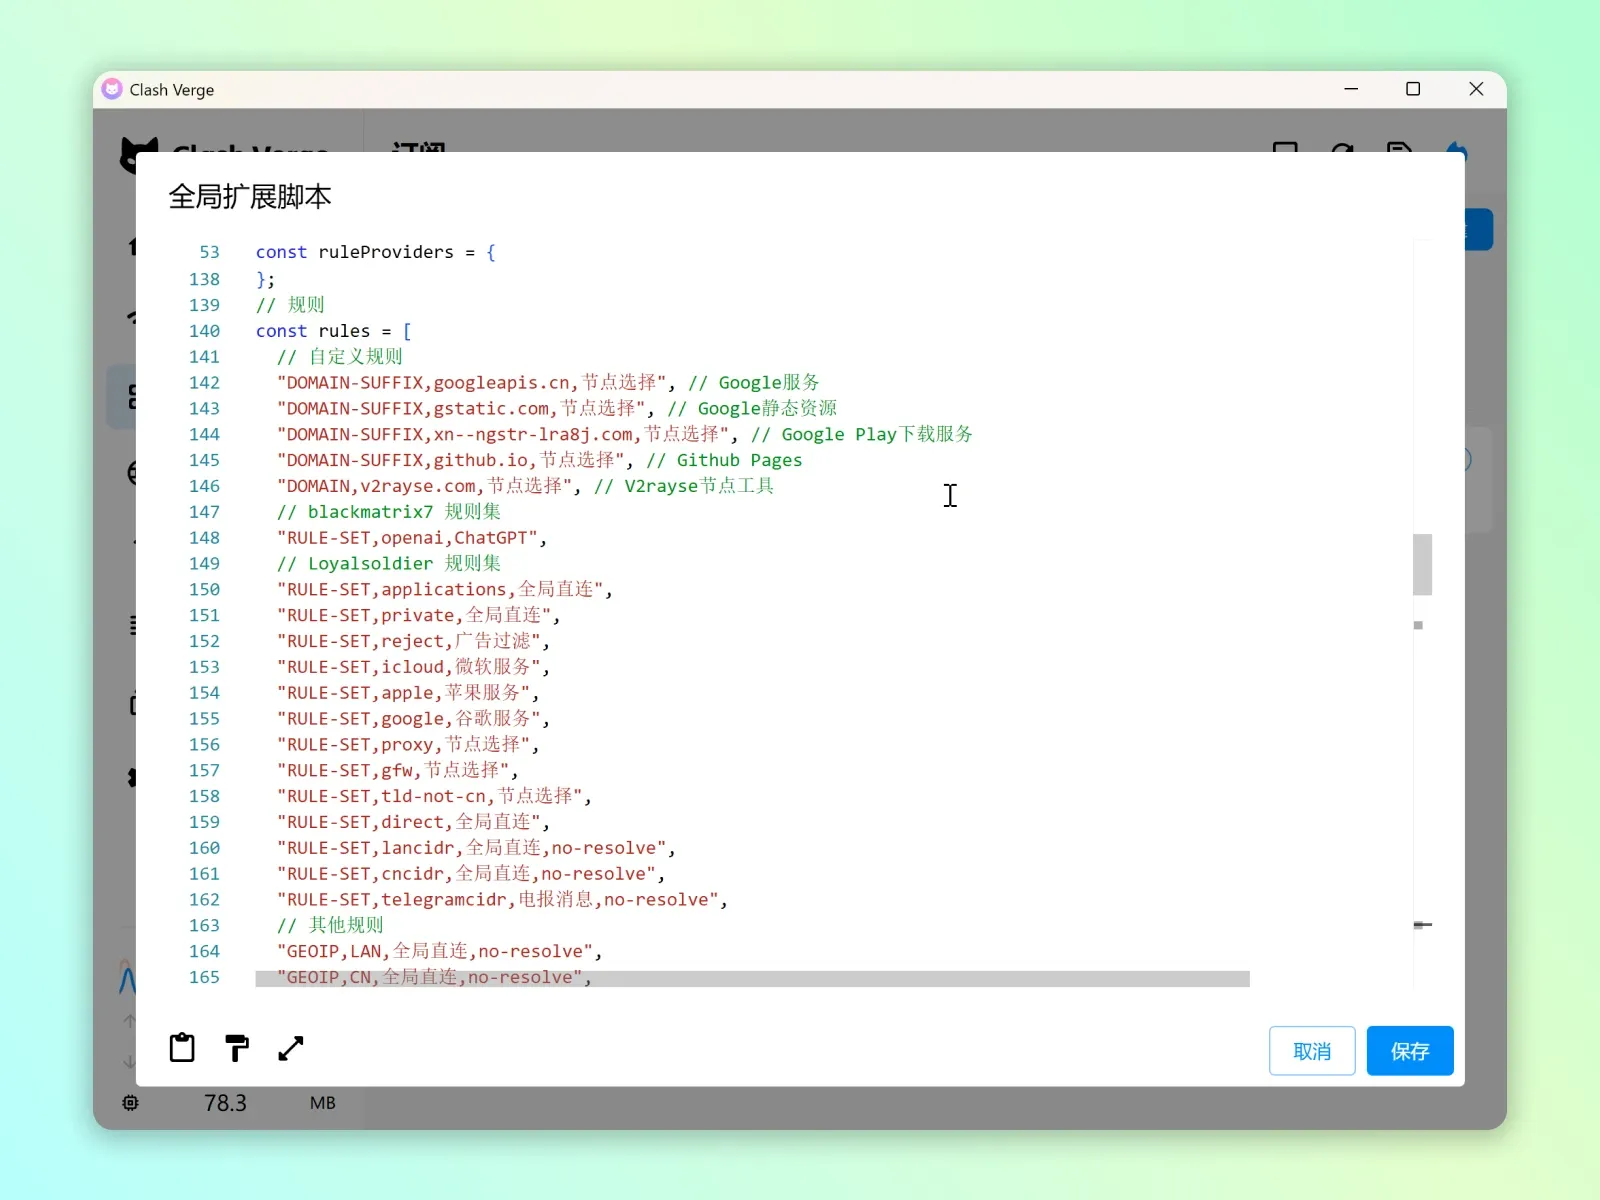Click the '// 规则' comment line

point(290,305)
